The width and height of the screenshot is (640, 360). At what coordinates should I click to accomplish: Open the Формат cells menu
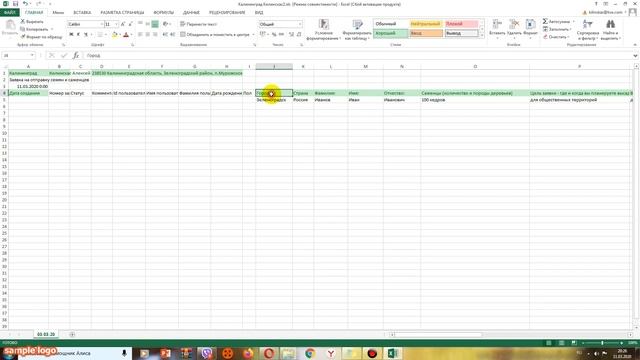530,29
